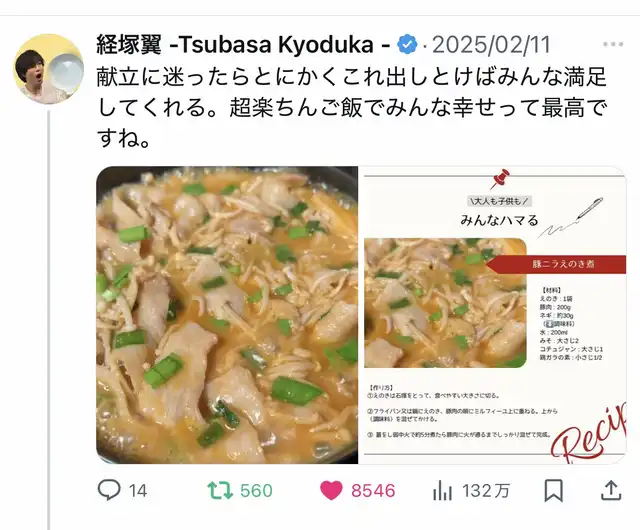640x530 pixels.
Task: Open the right recipe card image
Action: [x=493, y=315]
